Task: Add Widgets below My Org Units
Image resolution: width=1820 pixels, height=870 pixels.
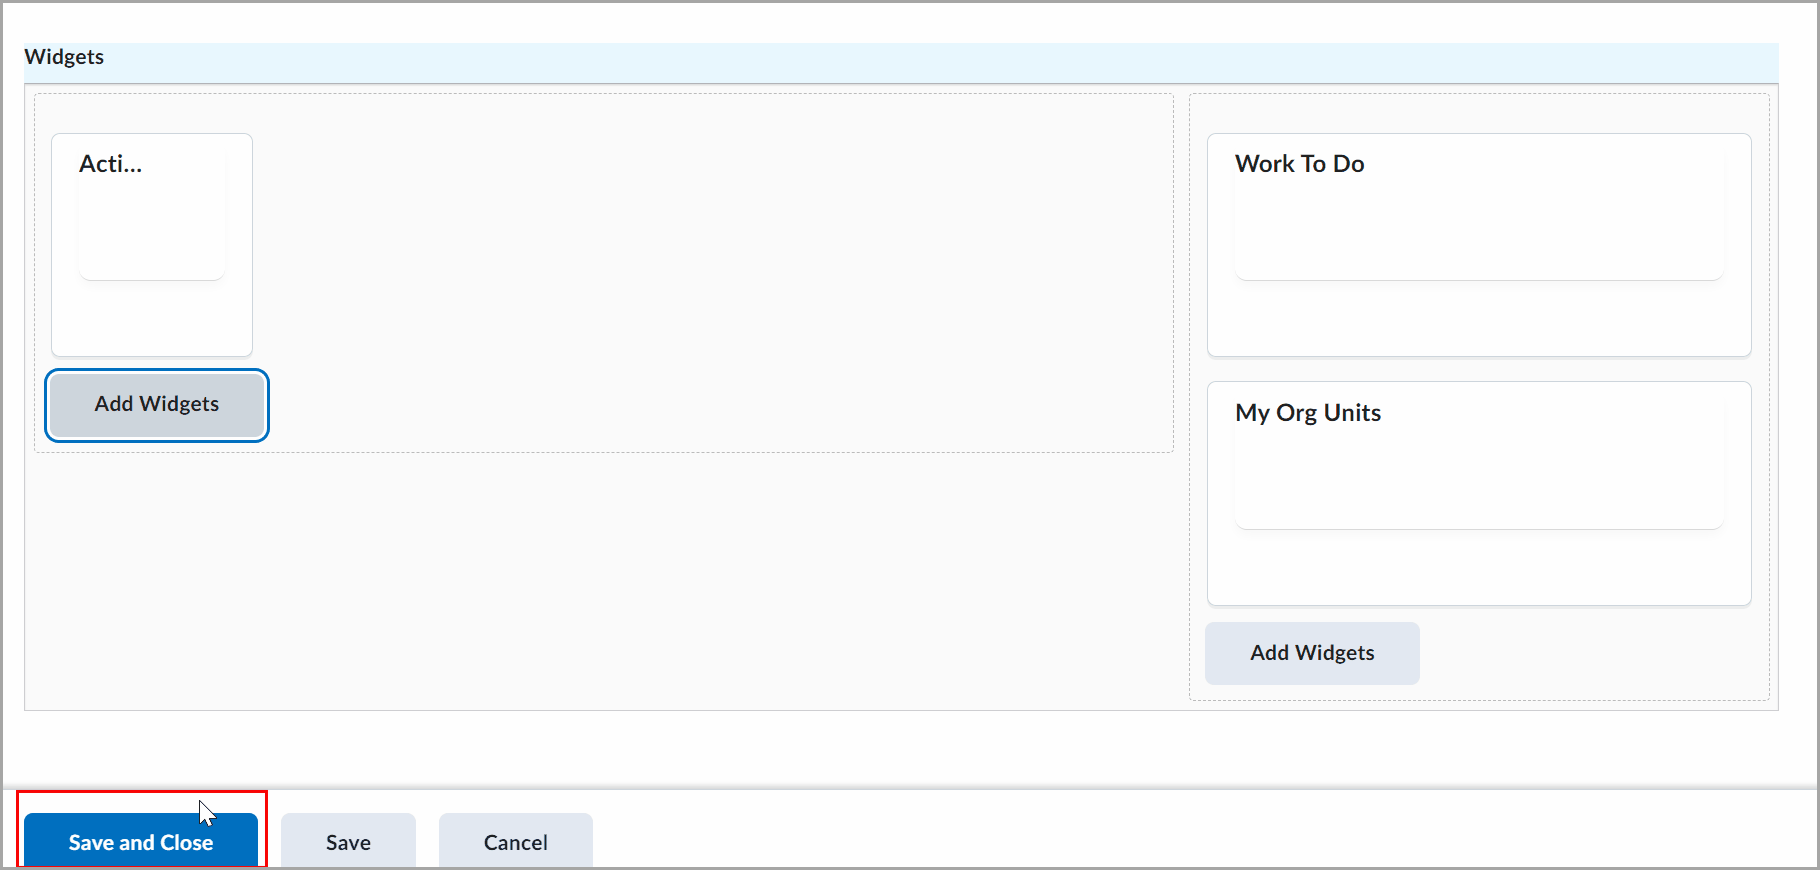Action: tap(1312, 653)
